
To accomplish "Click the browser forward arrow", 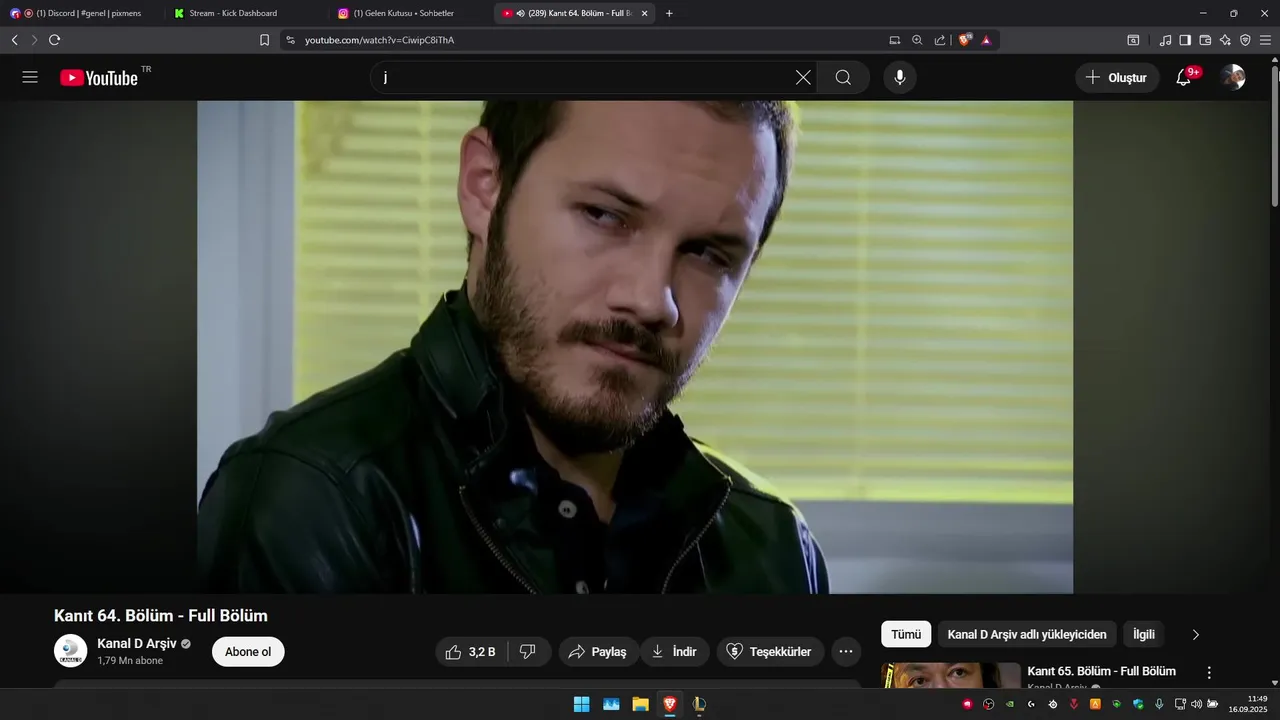I will (34, 40).
